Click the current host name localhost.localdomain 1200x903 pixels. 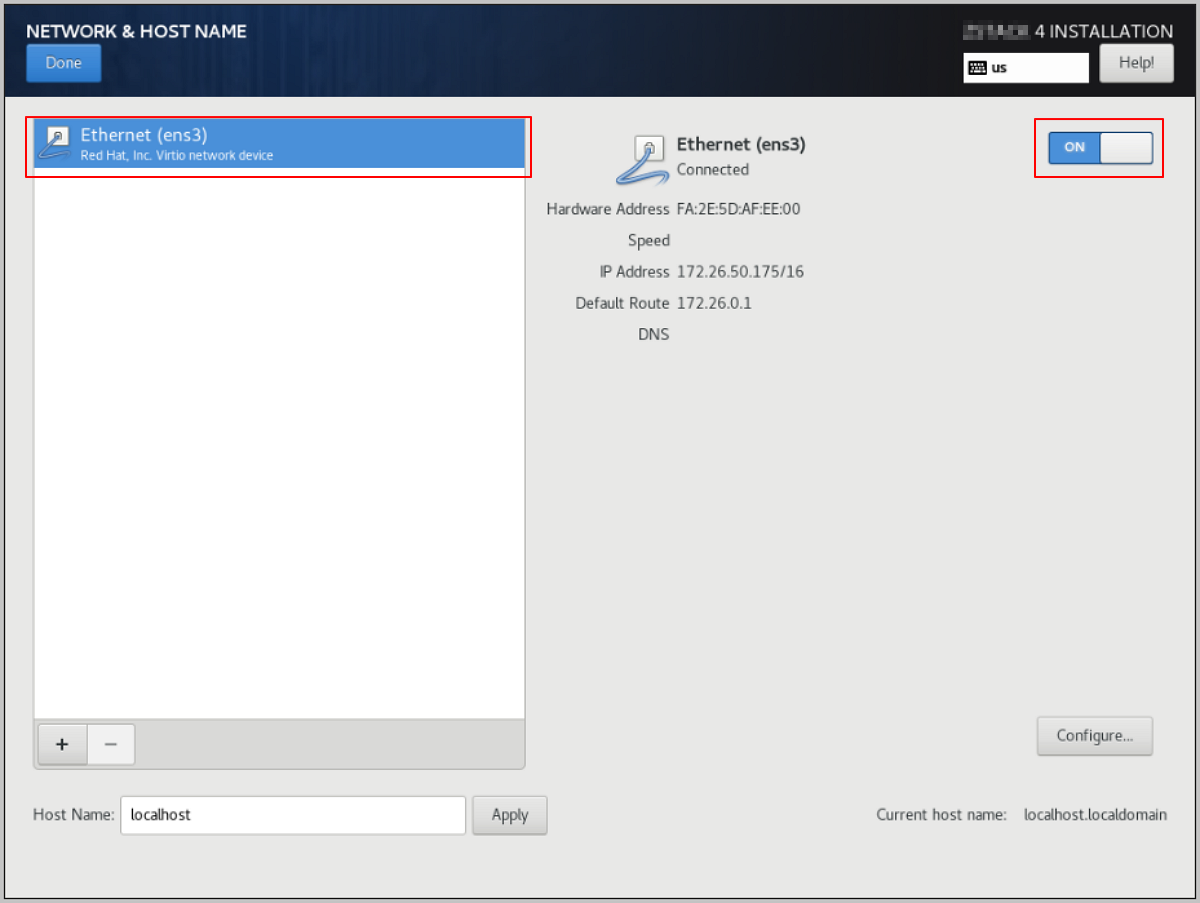(1095, 815)
